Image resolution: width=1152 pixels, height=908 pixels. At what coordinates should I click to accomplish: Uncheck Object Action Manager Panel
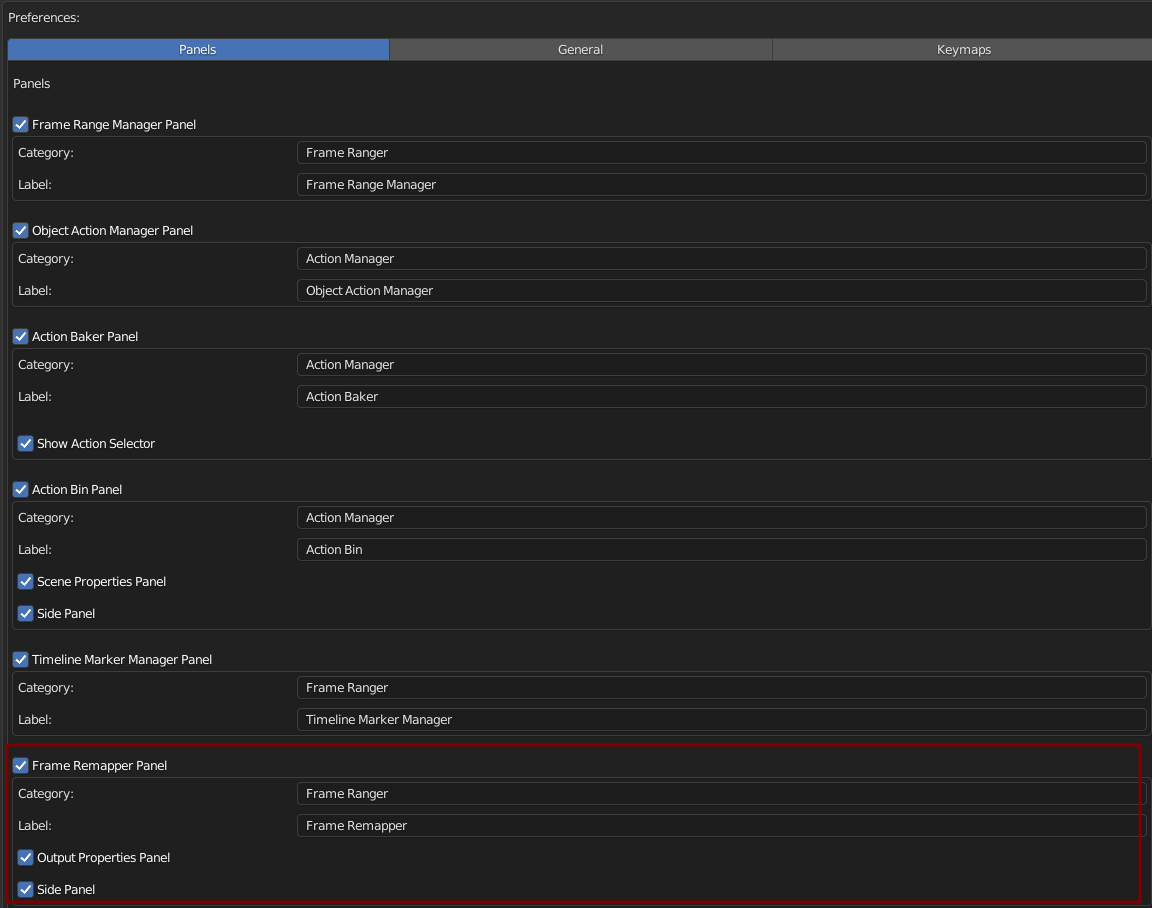pos(21,231)
